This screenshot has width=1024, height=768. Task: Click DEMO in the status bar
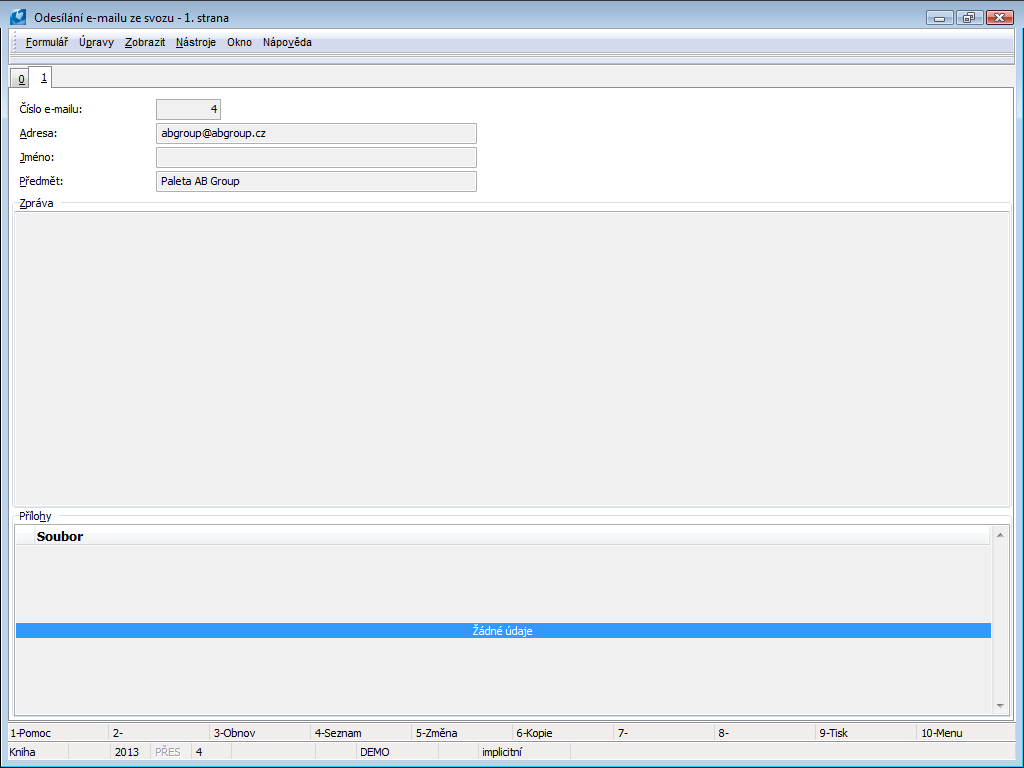coord(374,752)
